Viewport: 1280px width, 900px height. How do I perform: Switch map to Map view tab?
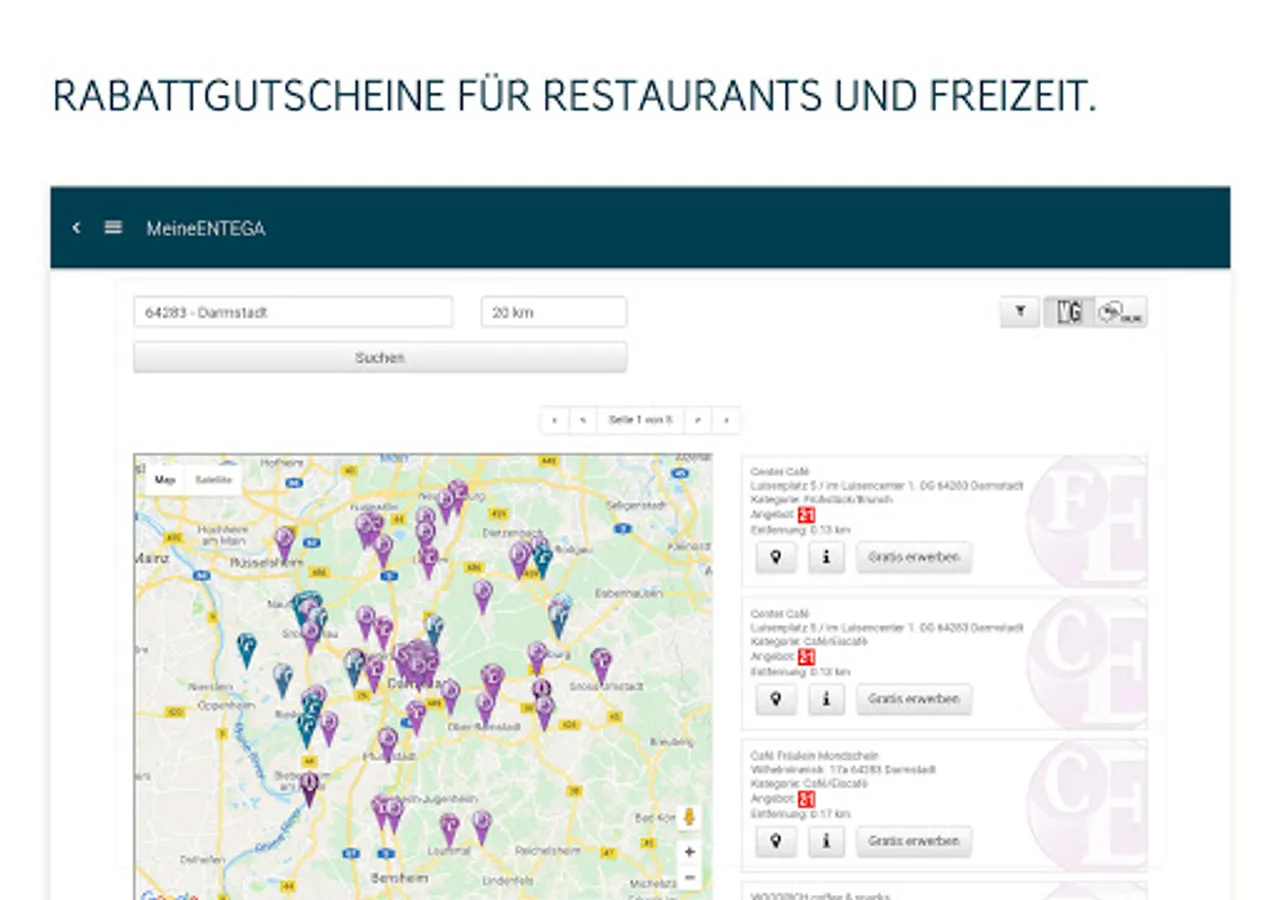[165, 480]
